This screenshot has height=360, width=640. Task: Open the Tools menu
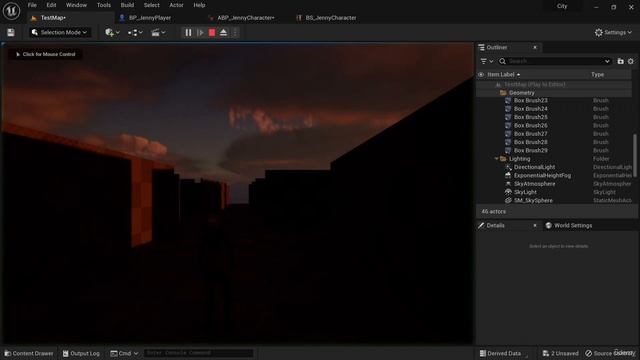pos(104,5)
